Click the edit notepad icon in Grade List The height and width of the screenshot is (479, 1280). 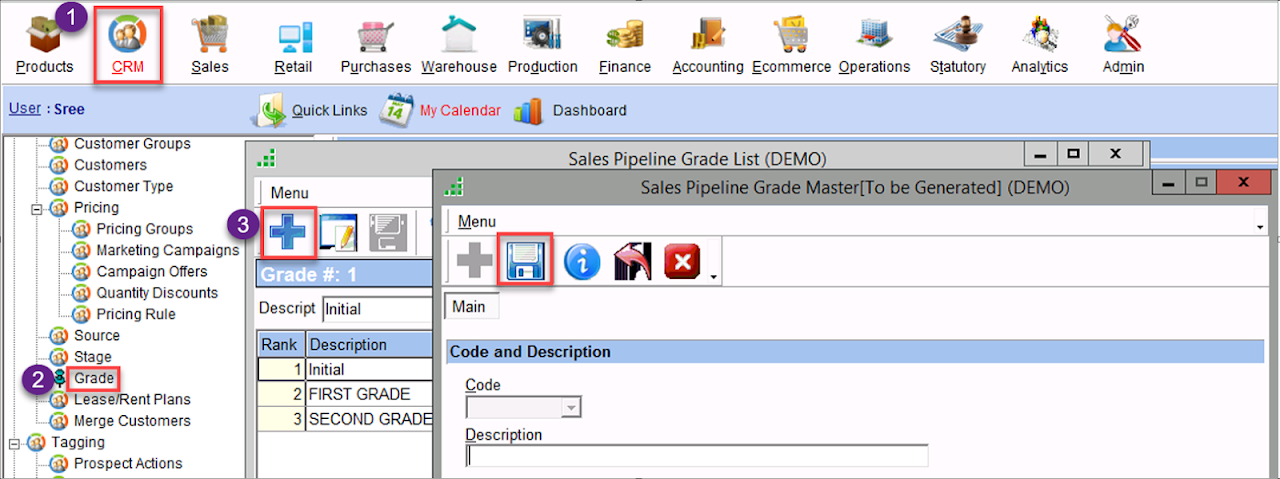pyautogui.click(x=338, y=232)
